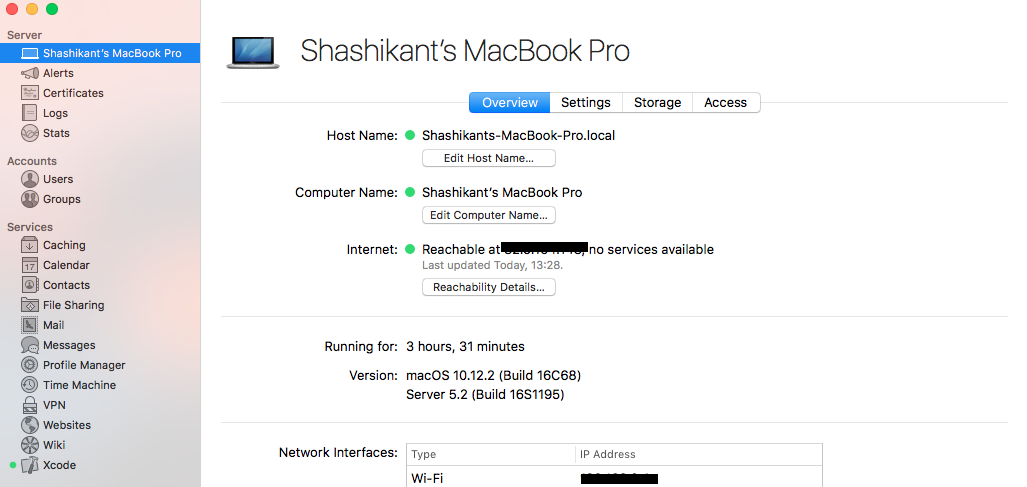Open the Access tab

[725, 103]
